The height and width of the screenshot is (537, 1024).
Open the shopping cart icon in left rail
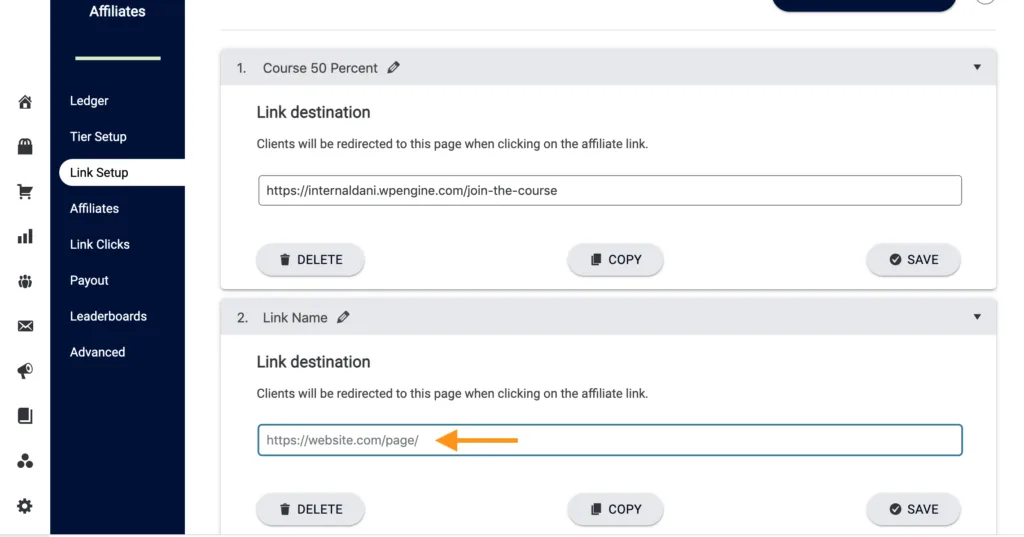click(x=25, y=191)
